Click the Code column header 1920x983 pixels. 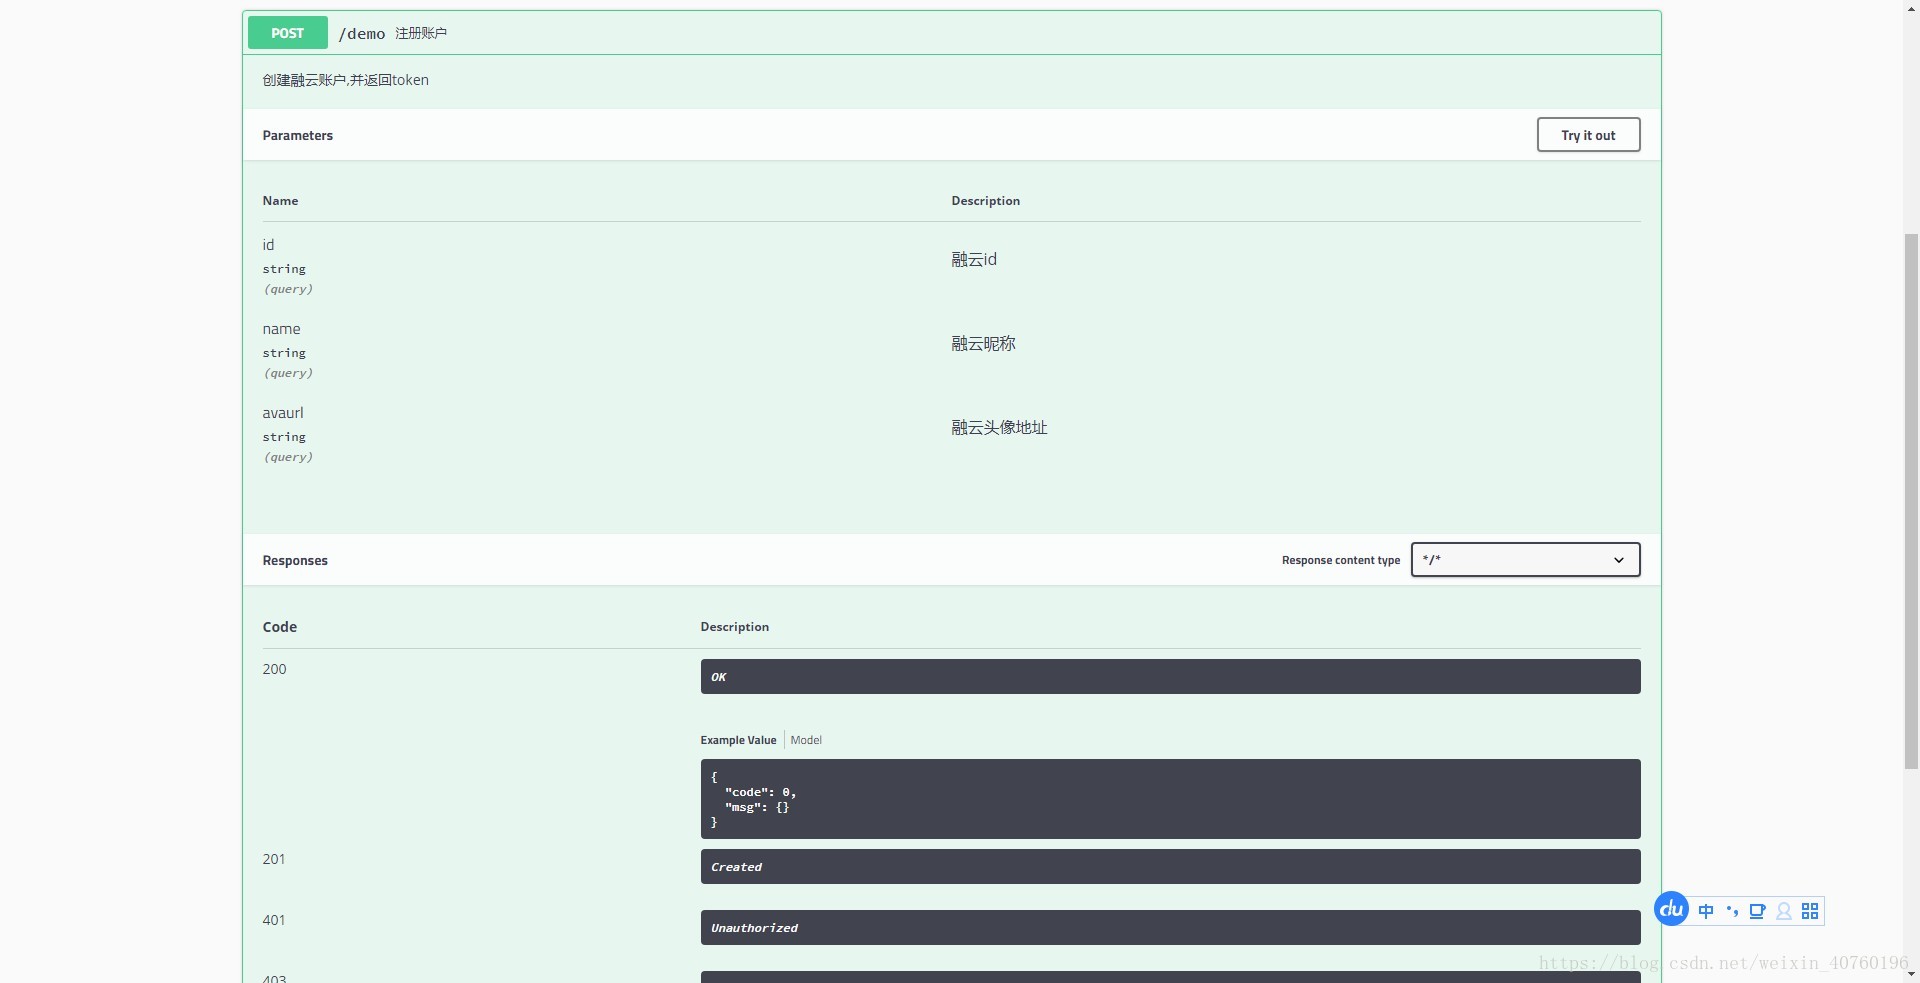[279, 627]
